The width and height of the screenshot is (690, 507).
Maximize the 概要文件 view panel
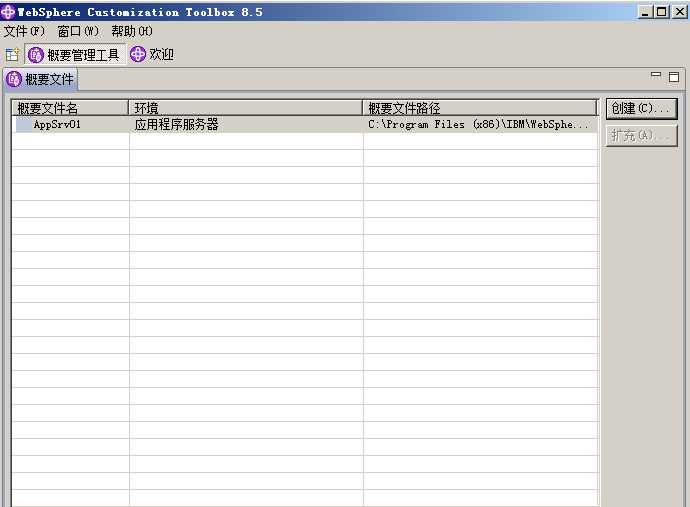pyautogui.click(x=674, y=77)
